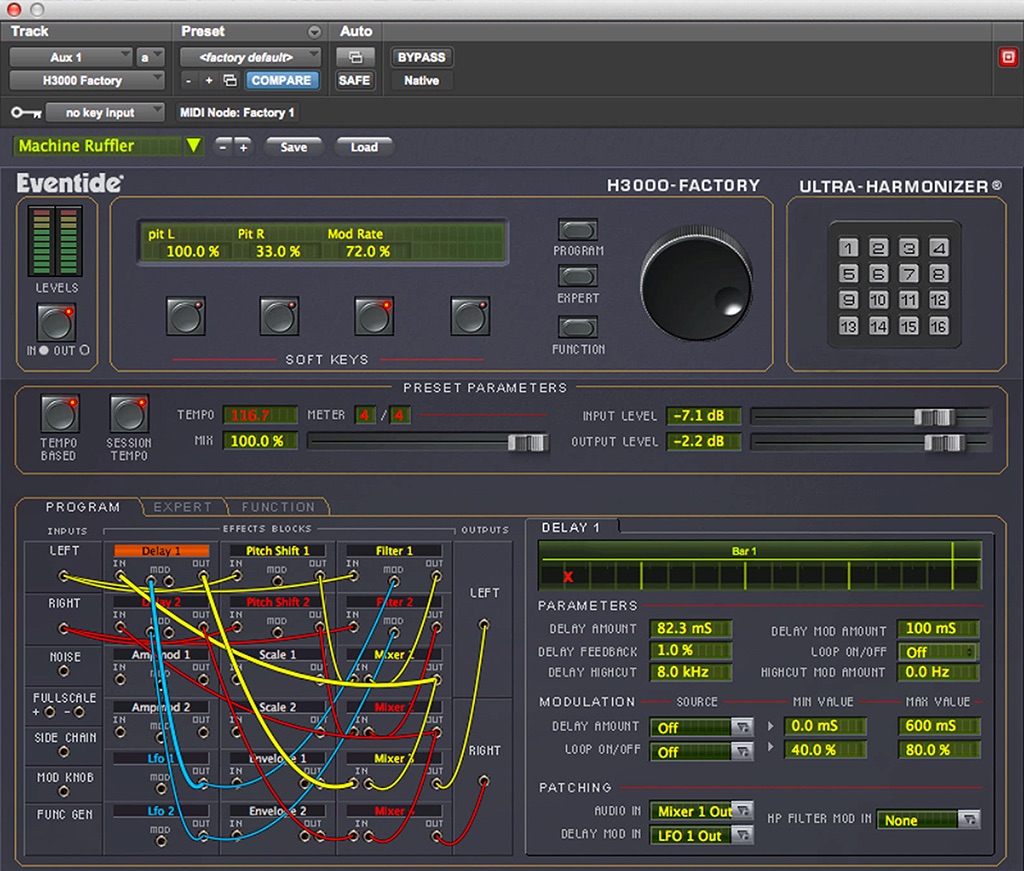Viewport: 1024px width, 871px height.
Task: Toggle the SAFE button
Action: tap(355, 80)
